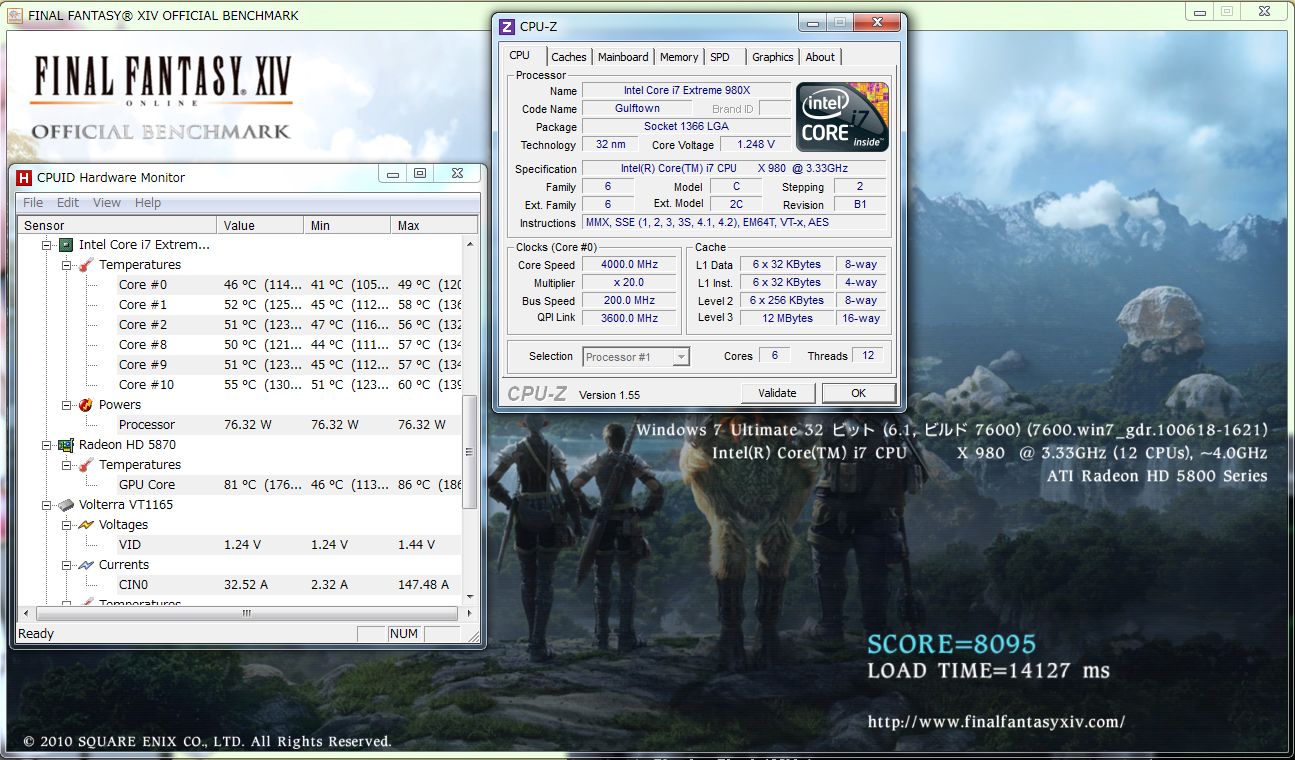1295x760 pixels.
Task: Click the graphics card icon beside Radeon HD 5870
Action: point(65,445)
